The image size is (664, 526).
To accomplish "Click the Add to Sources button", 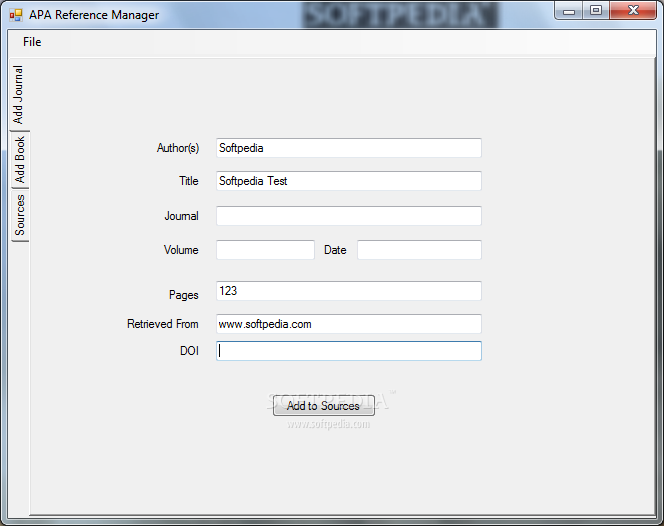I will (324, 406).
